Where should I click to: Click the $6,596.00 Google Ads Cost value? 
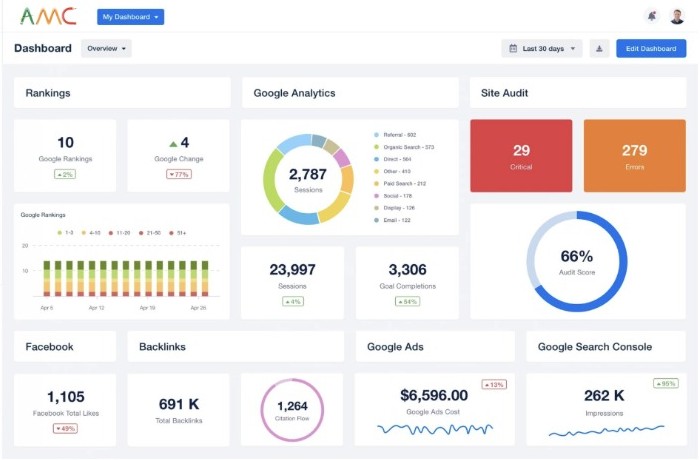click(x=434, y=395)
